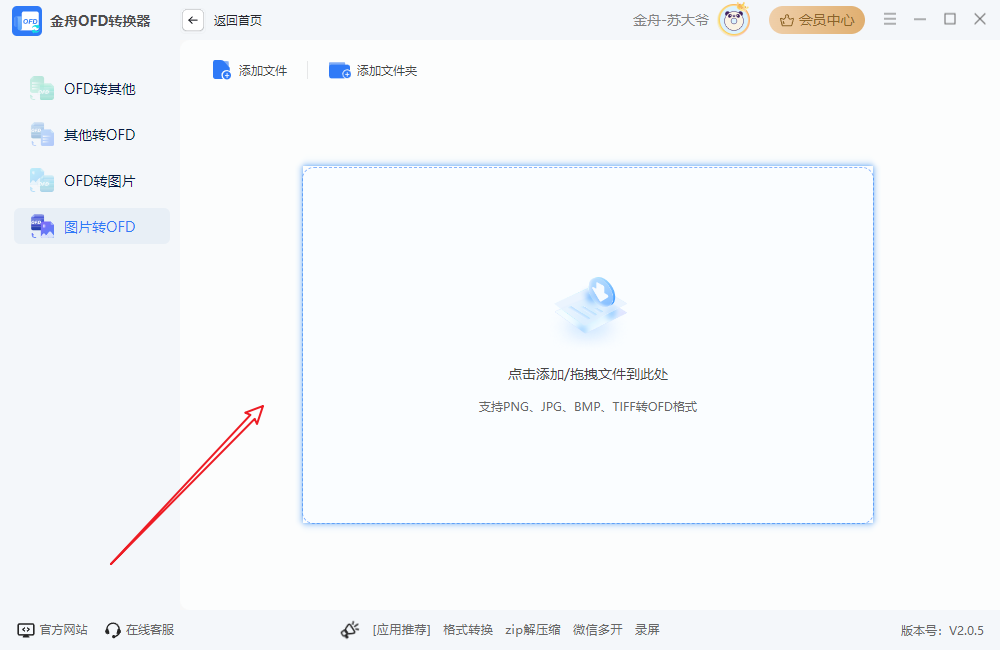Click the 返回首页 label
Image resolution: width=1000 pixels, height=650 pixels.
pos(238,20)
